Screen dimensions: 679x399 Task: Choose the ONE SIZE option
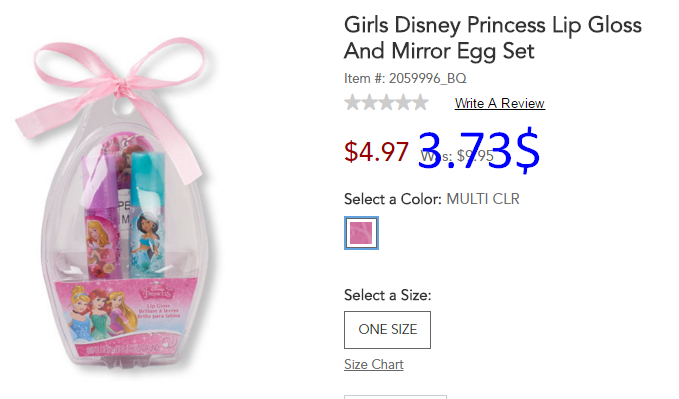(x=388, y=330)
